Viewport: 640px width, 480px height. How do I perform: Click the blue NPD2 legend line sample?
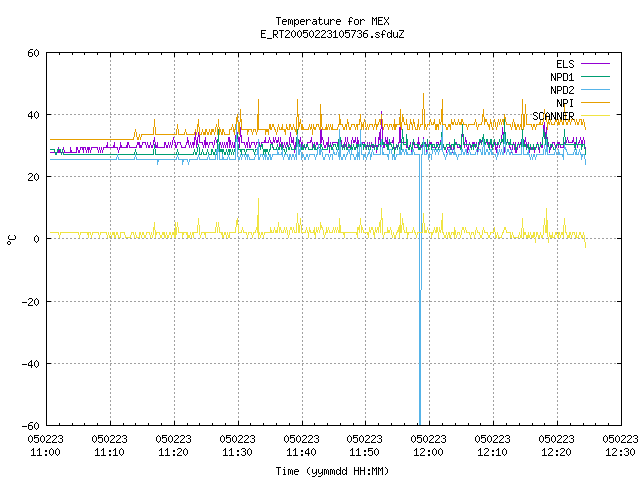coord(595,90)
